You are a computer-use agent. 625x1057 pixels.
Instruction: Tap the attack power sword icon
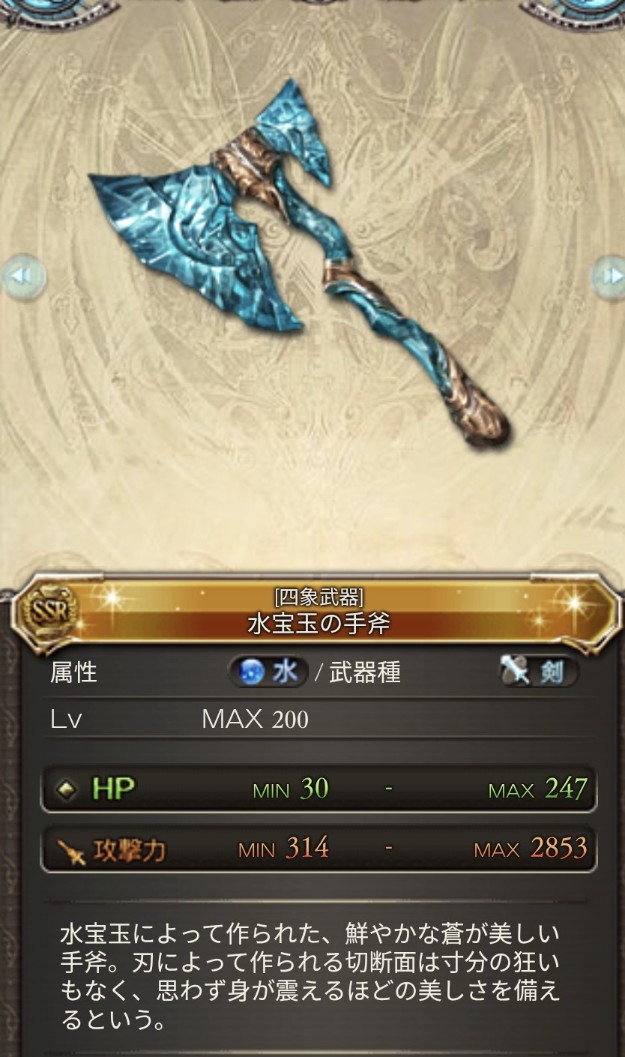[71, 851]
